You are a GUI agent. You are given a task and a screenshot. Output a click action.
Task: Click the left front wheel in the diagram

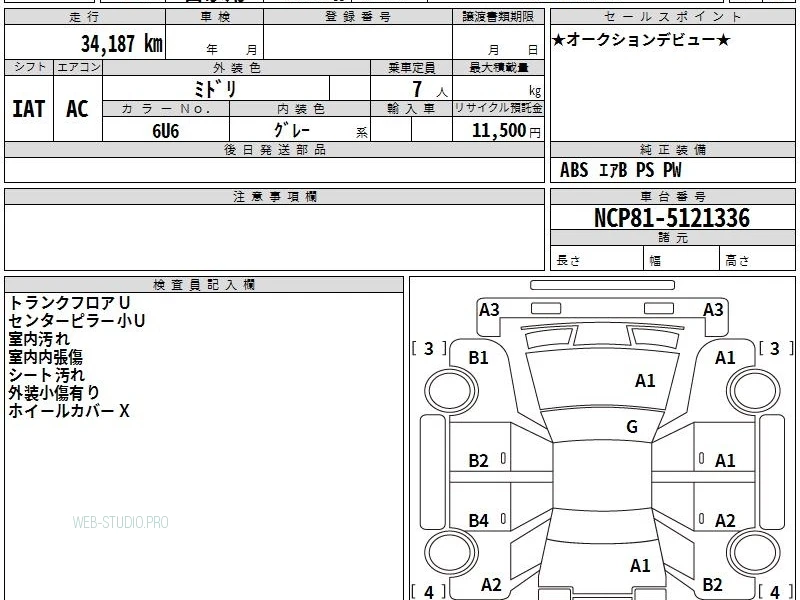[x=451, y=391]
